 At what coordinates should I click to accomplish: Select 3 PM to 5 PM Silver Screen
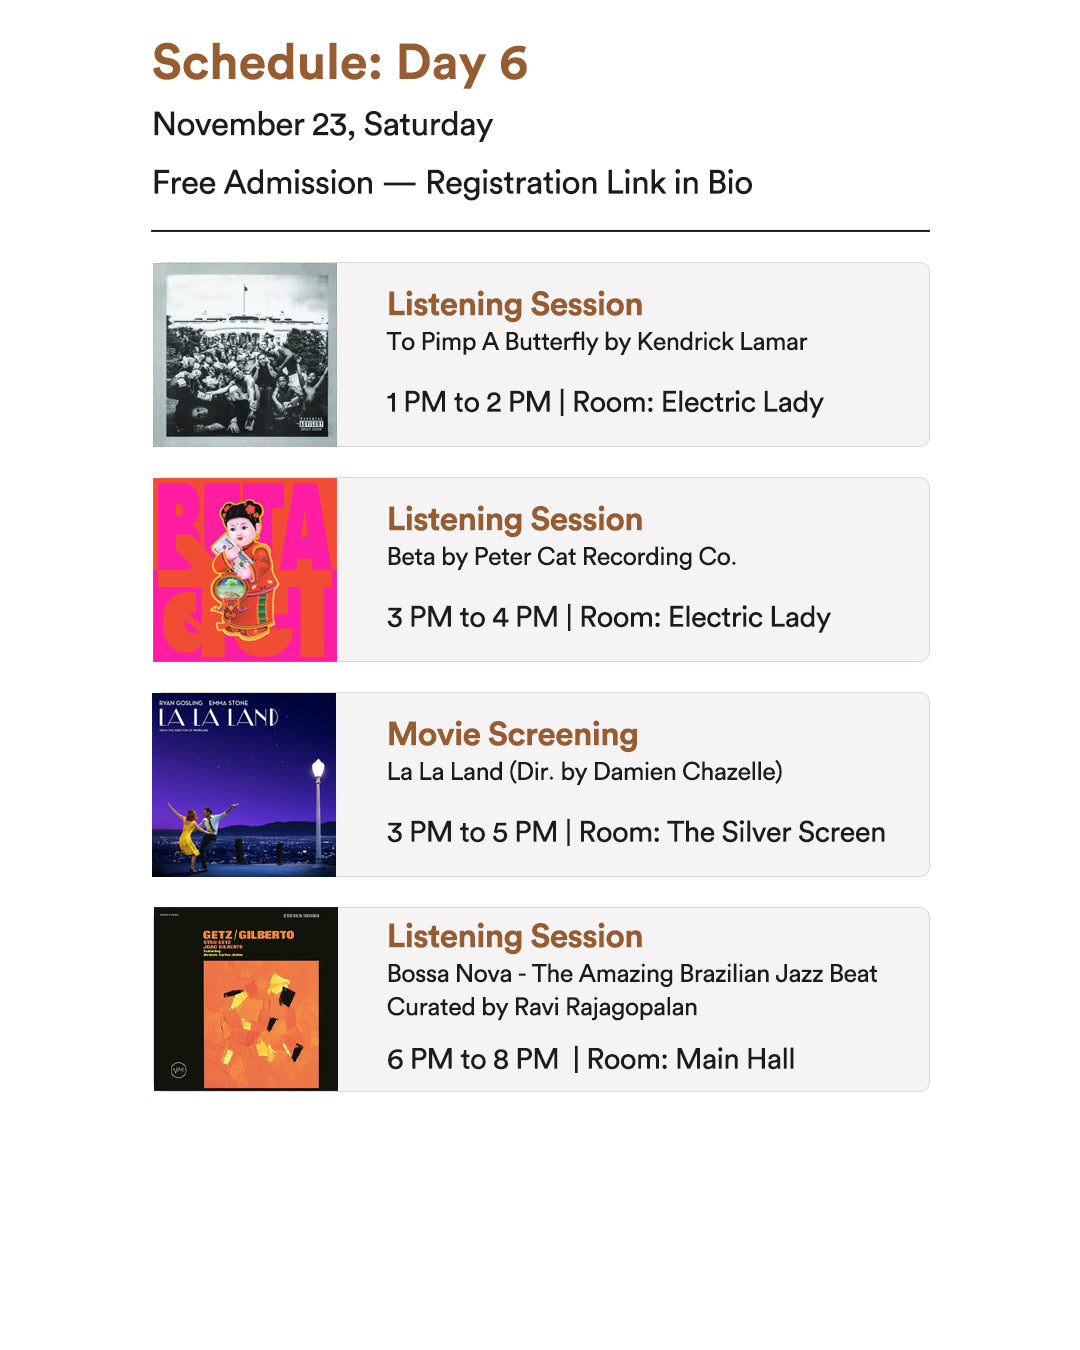(636, 832)
